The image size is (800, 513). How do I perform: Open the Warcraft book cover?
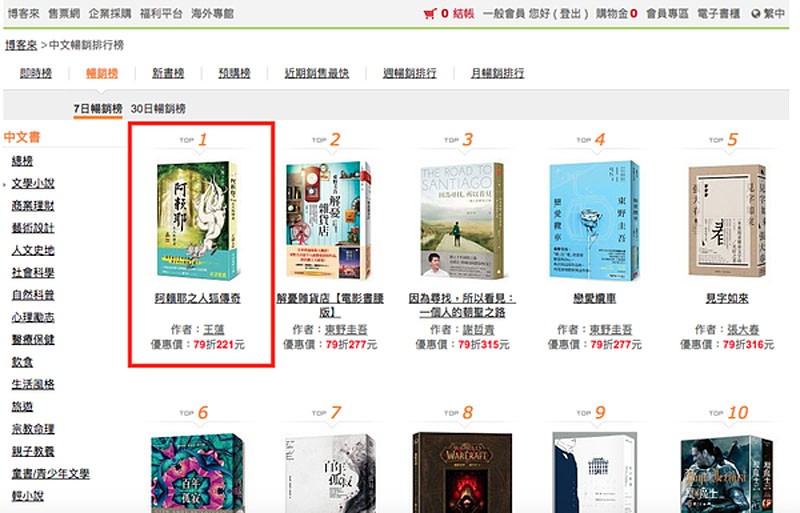[x=462, y=473]
